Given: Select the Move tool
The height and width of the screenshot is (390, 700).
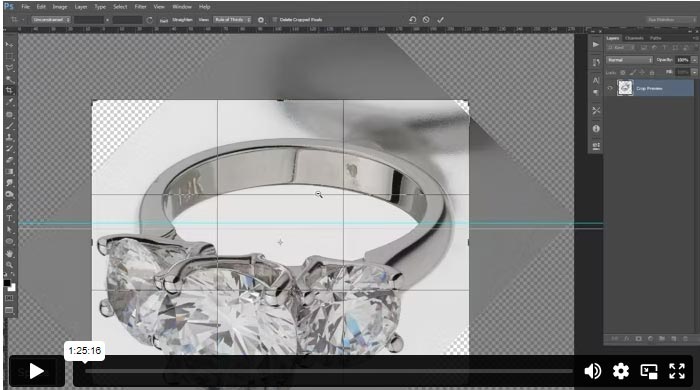Looking at the screenshot, I should (x=9, y=45).
